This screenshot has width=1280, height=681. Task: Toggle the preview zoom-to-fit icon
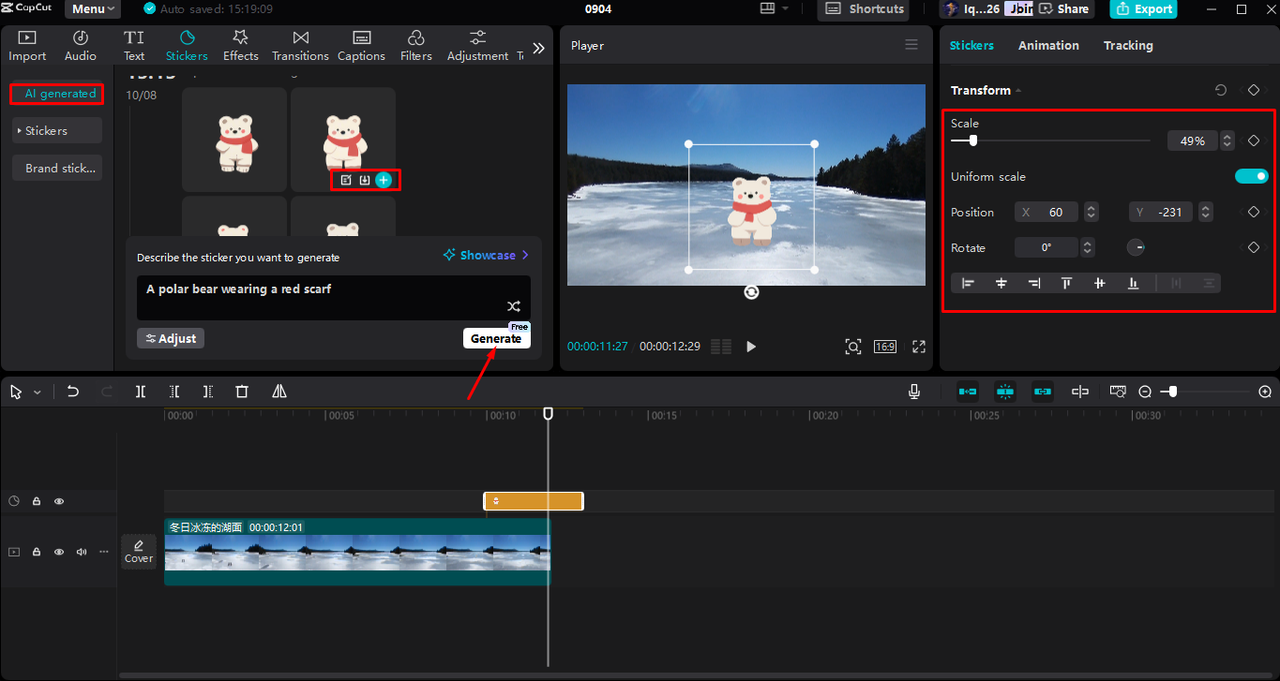pos(853,346)
